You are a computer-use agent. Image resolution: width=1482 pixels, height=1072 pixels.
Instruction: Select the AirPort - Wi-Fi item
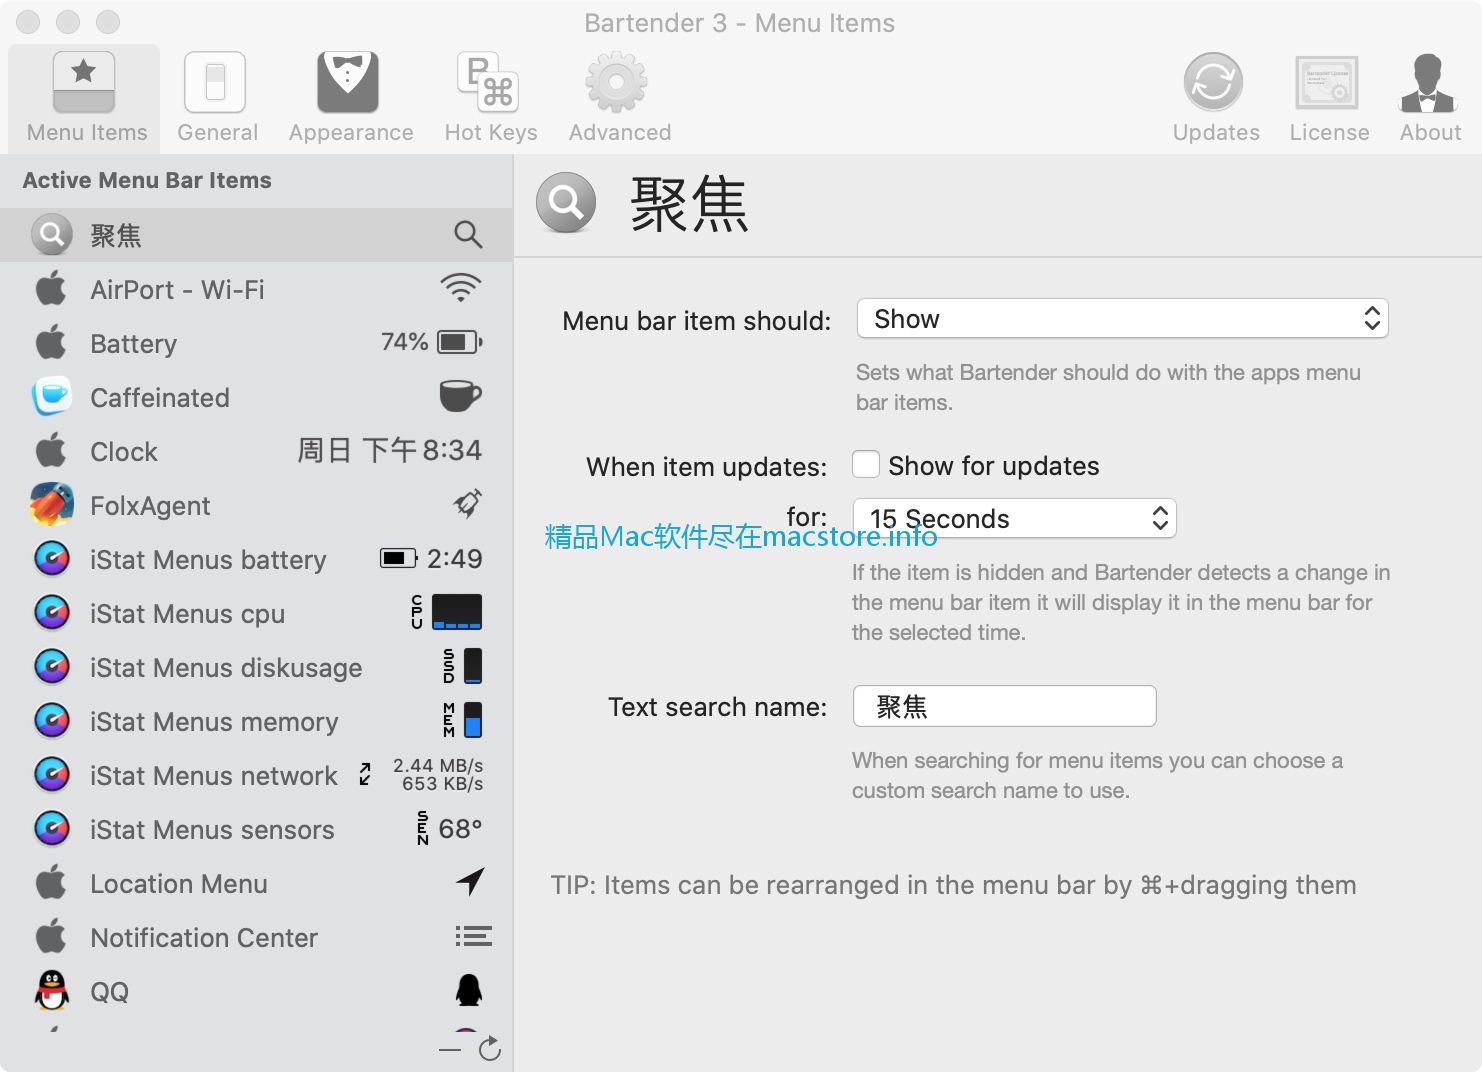tap(256, 289)
